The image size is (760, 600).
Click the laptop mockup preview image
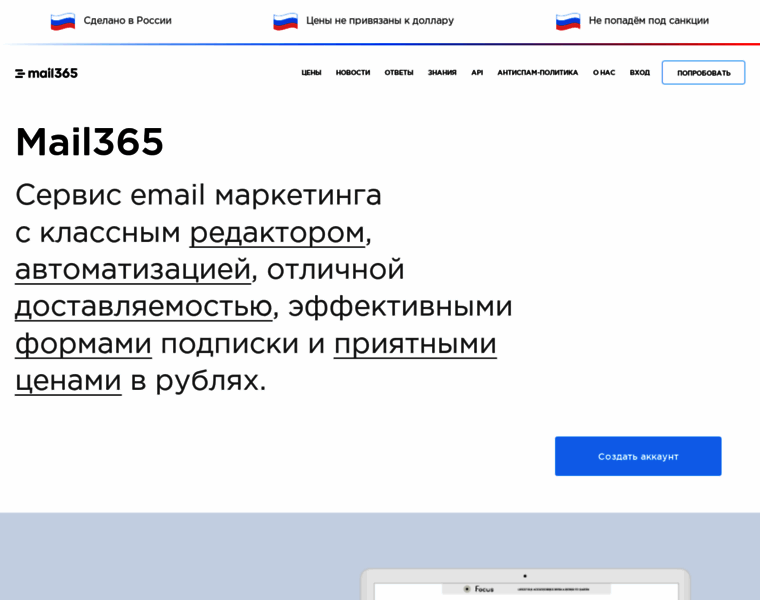[x=525, y=584]
